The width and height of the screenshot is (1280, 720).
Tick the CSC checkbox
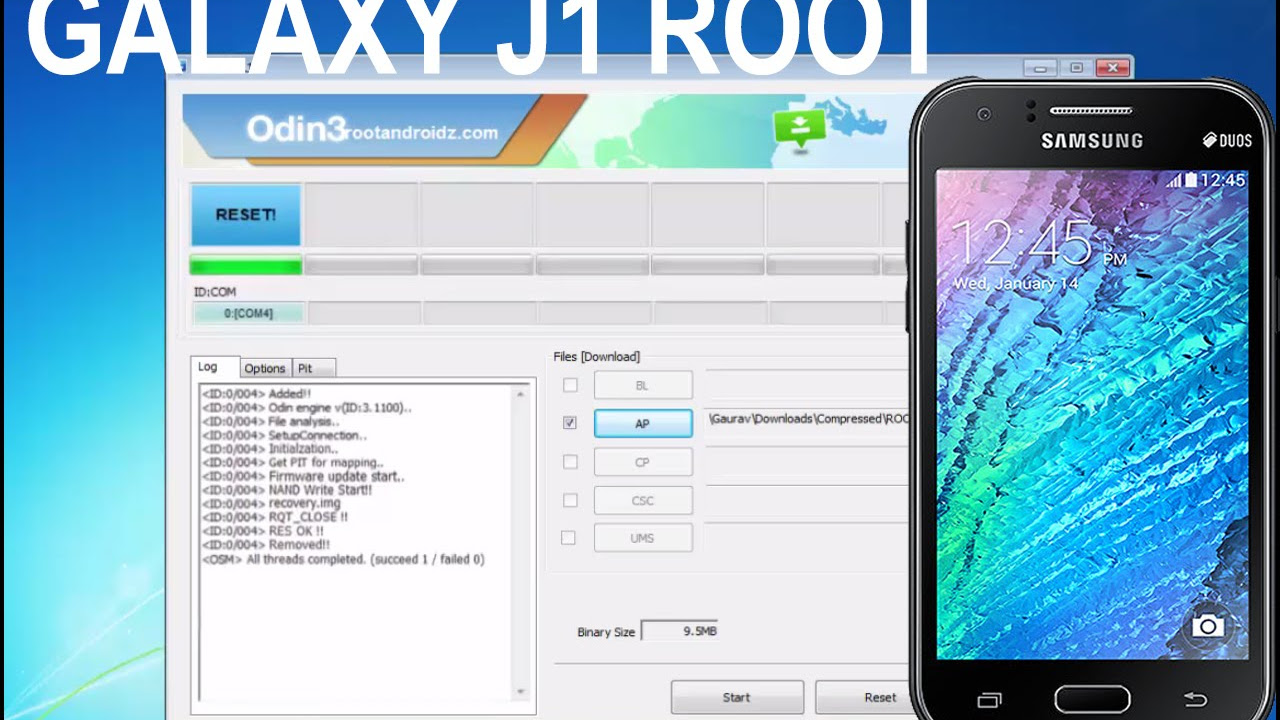click(x=569, y=500)
